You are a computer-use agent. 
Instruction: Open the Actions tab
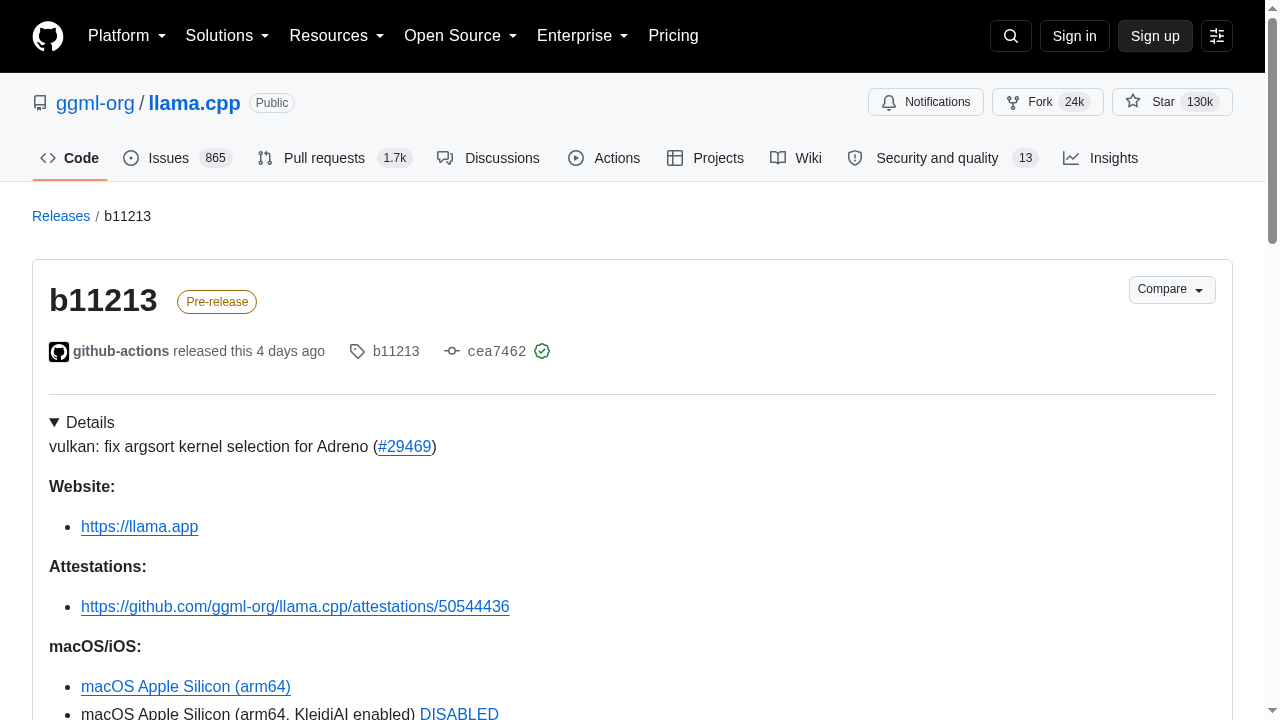[604, 158]
